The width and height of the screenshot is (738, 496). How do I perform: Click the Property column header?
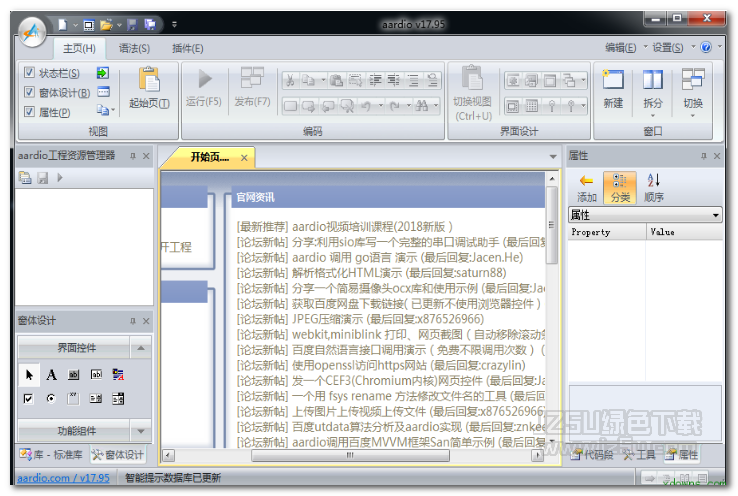click(607, 232)
